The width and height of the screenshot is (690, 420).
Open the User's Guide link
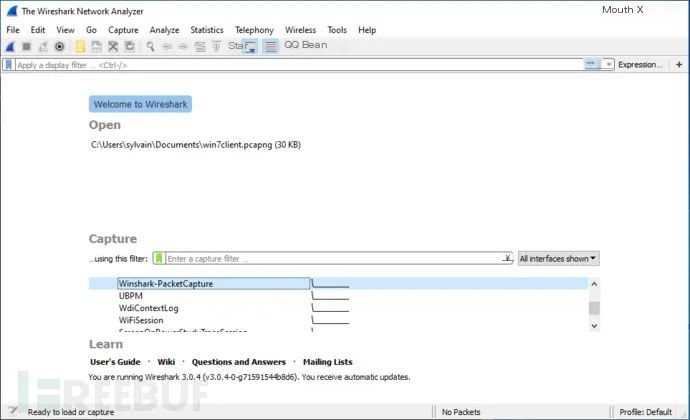point(115,362)
